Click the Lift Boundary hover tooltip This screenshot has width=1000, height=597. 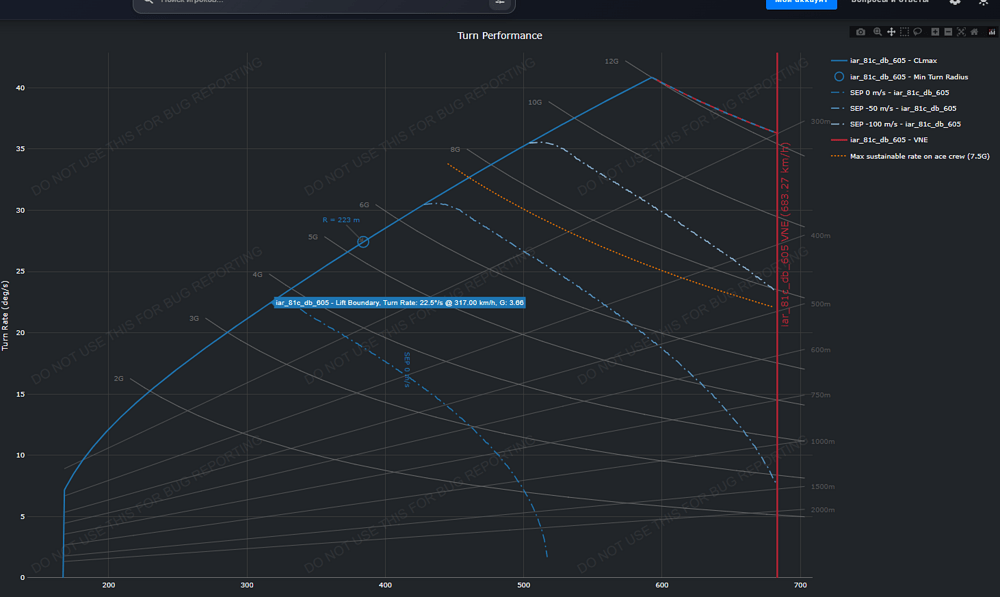coord(399,302)
